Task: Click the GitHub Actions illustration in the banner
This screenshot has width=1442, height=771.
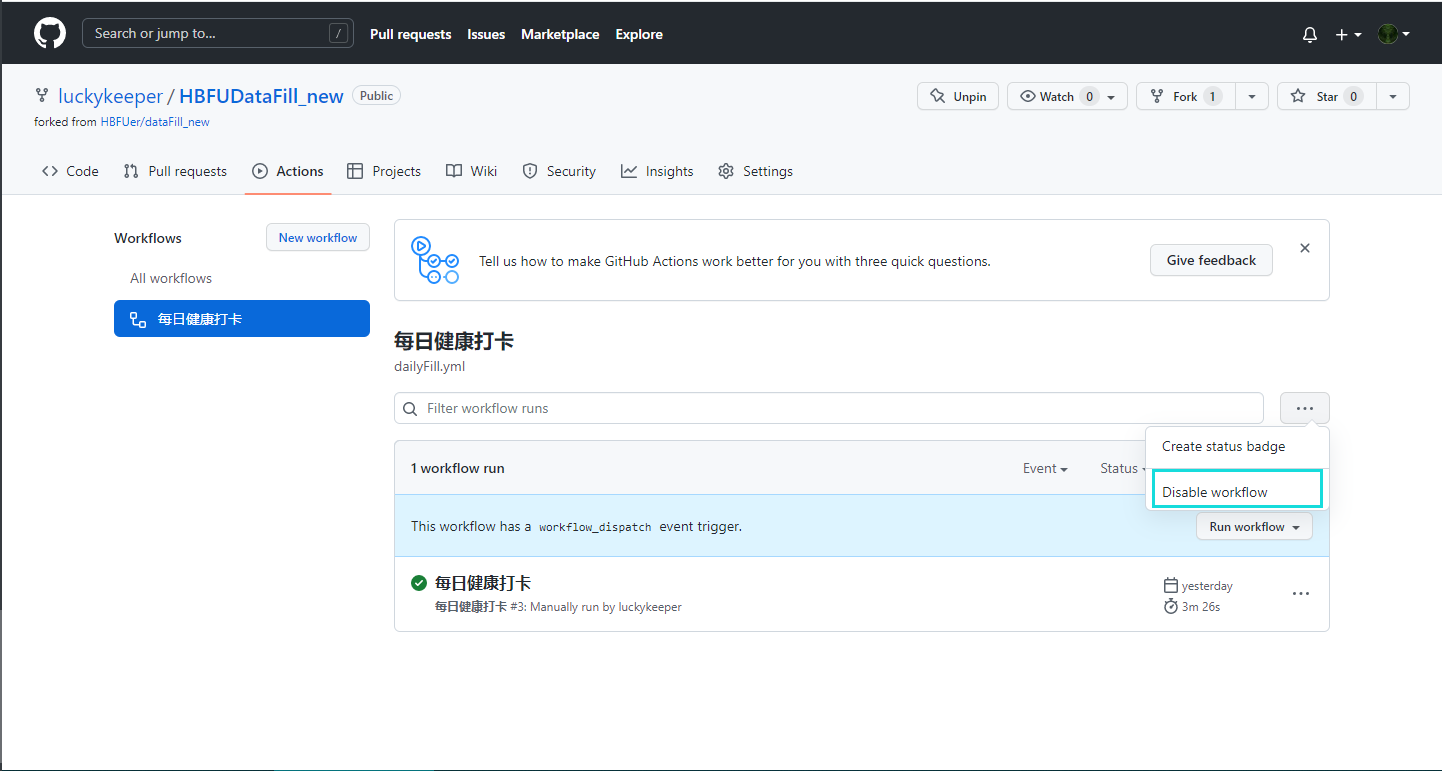Action: tap(436, 260)
